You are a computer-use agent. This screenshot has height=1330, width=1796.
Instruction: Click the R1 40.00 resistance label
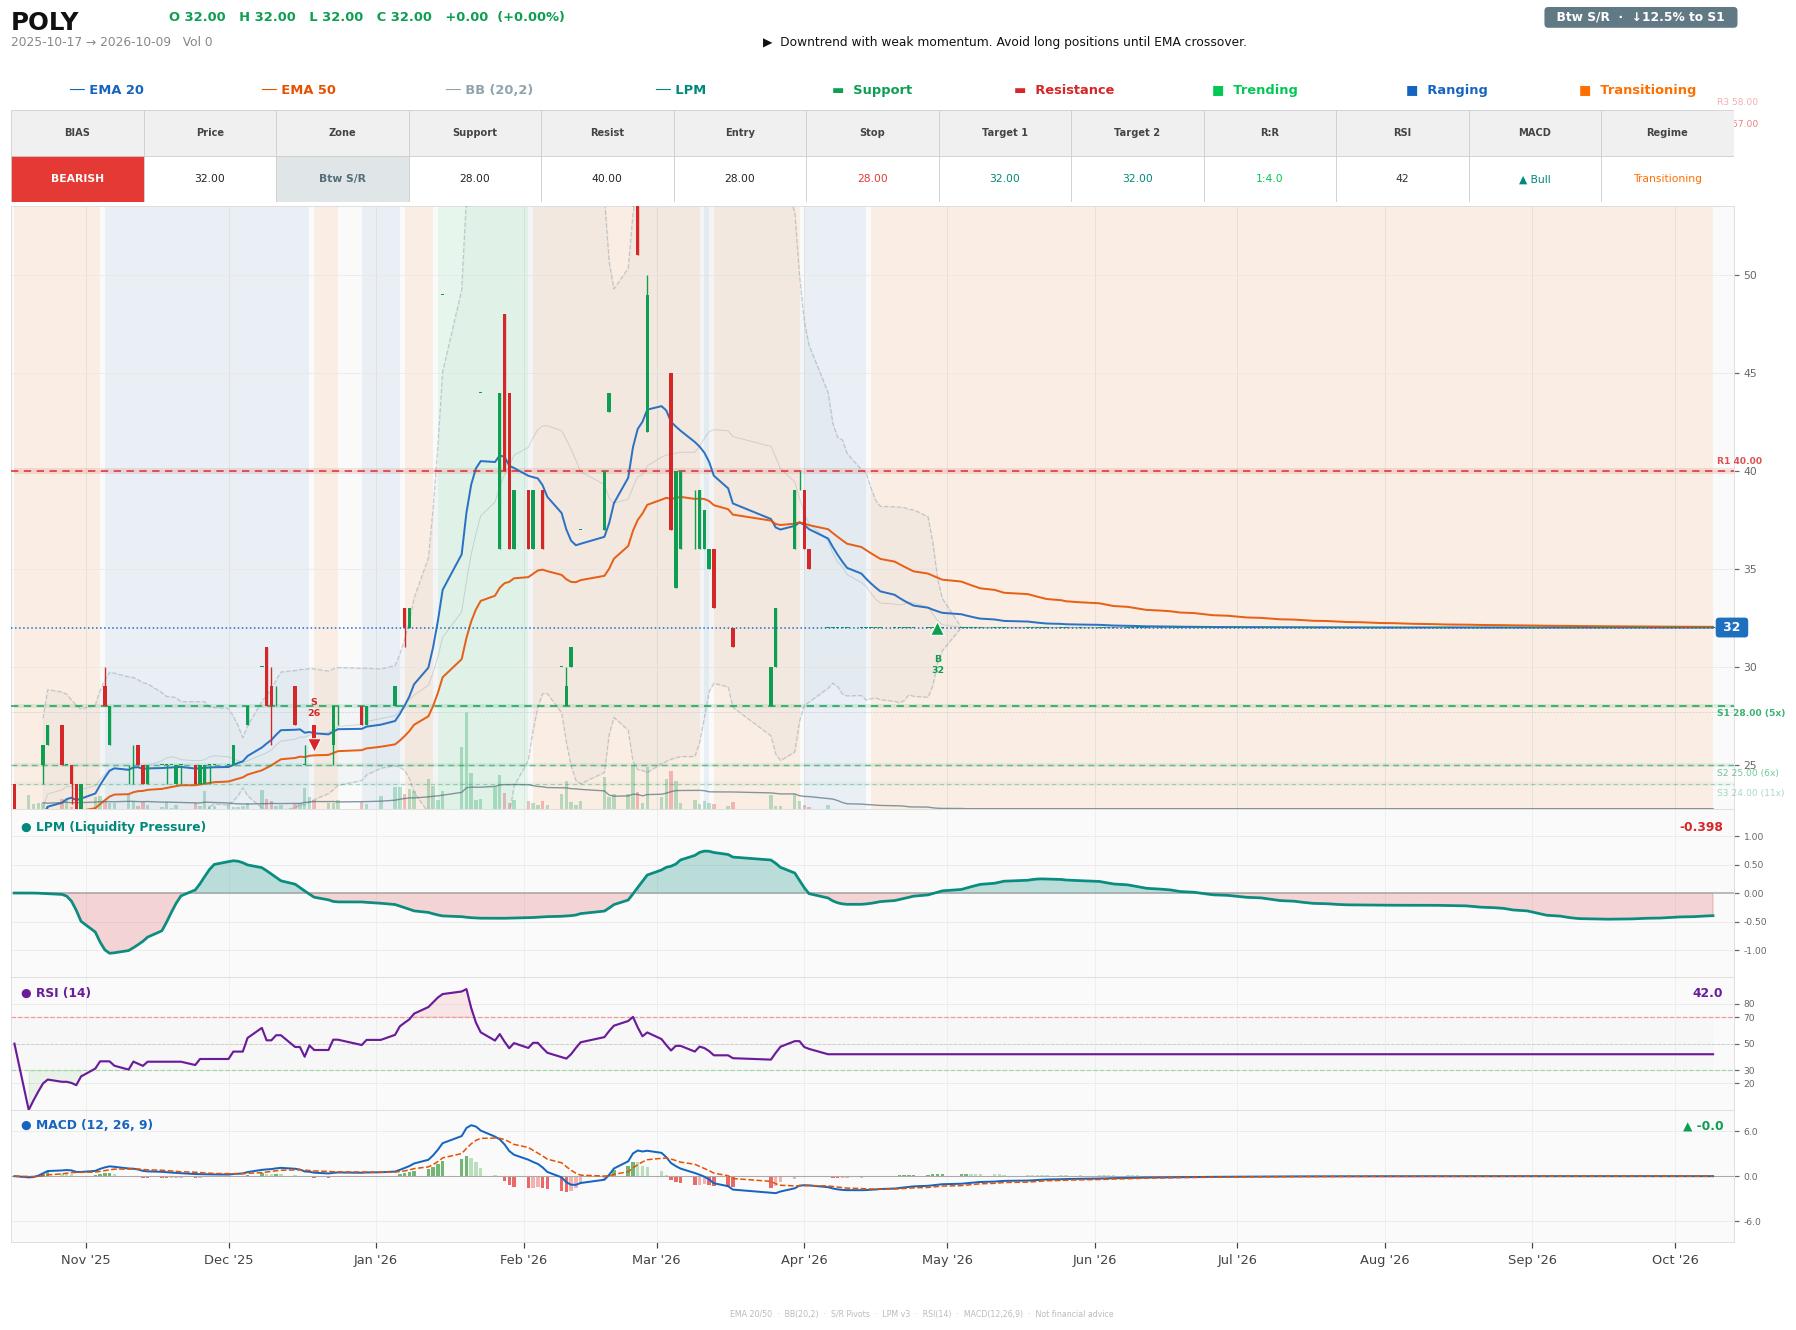click(1739, 461)
